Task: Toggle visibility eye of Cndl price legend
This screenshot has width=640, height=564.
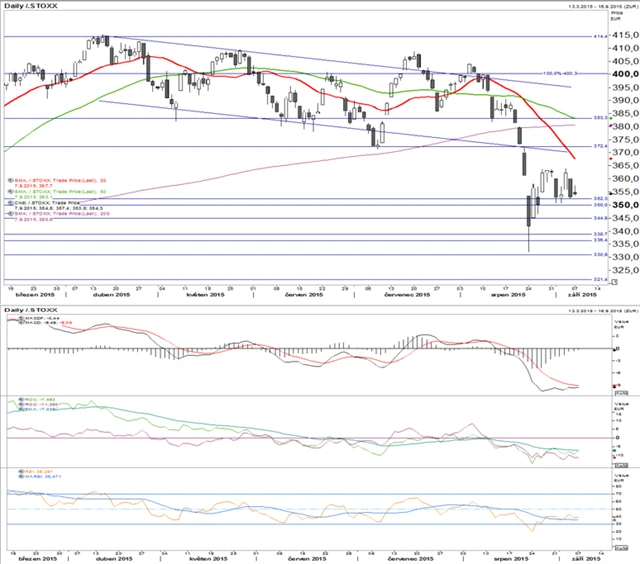Action: pyautogui.click(x=11, y=202)
